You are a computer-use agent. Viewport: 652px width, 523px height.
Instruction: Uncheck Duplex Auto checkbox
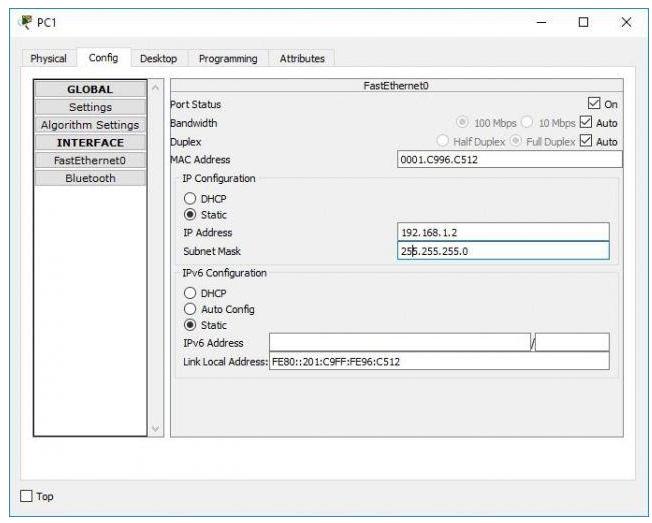(x=585, y=141)
